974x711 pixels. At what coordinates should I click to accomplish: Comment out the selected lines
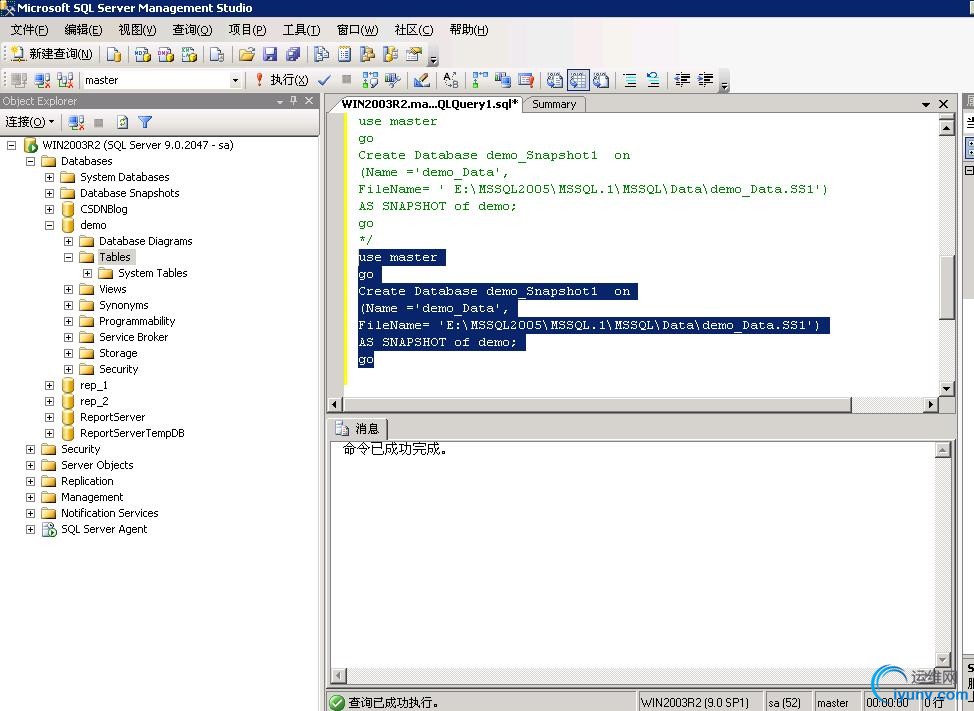click(630, 79)
